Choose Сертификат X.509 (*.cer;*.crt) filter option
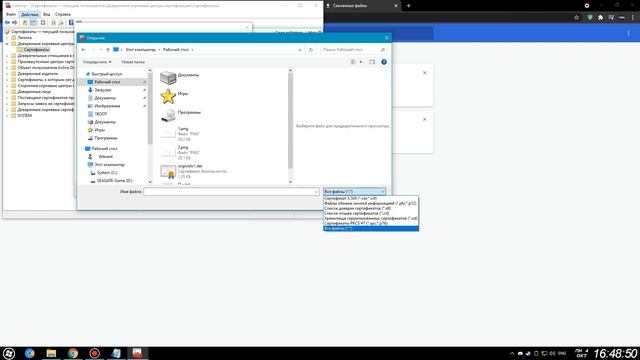 point(371,198)
